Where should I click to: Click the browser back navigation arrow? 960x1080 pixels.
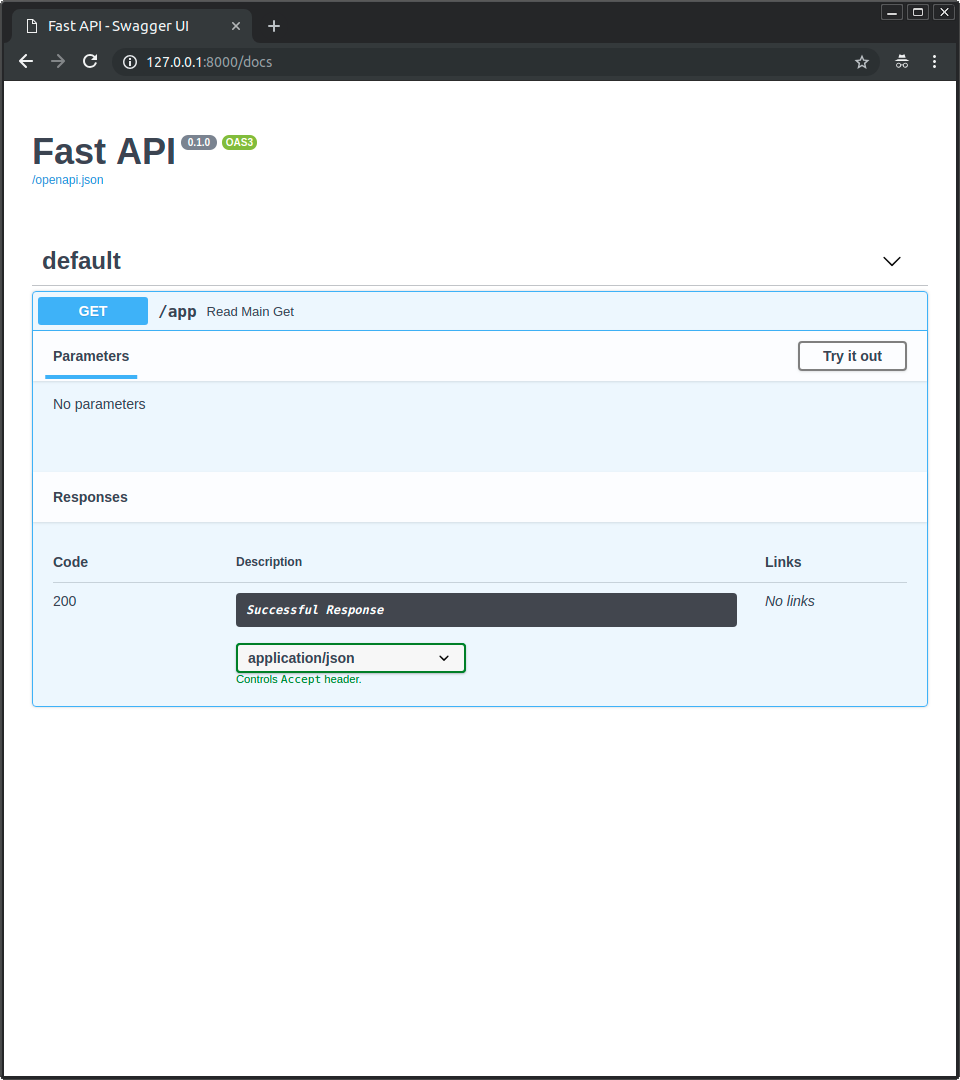pos(25,61)
